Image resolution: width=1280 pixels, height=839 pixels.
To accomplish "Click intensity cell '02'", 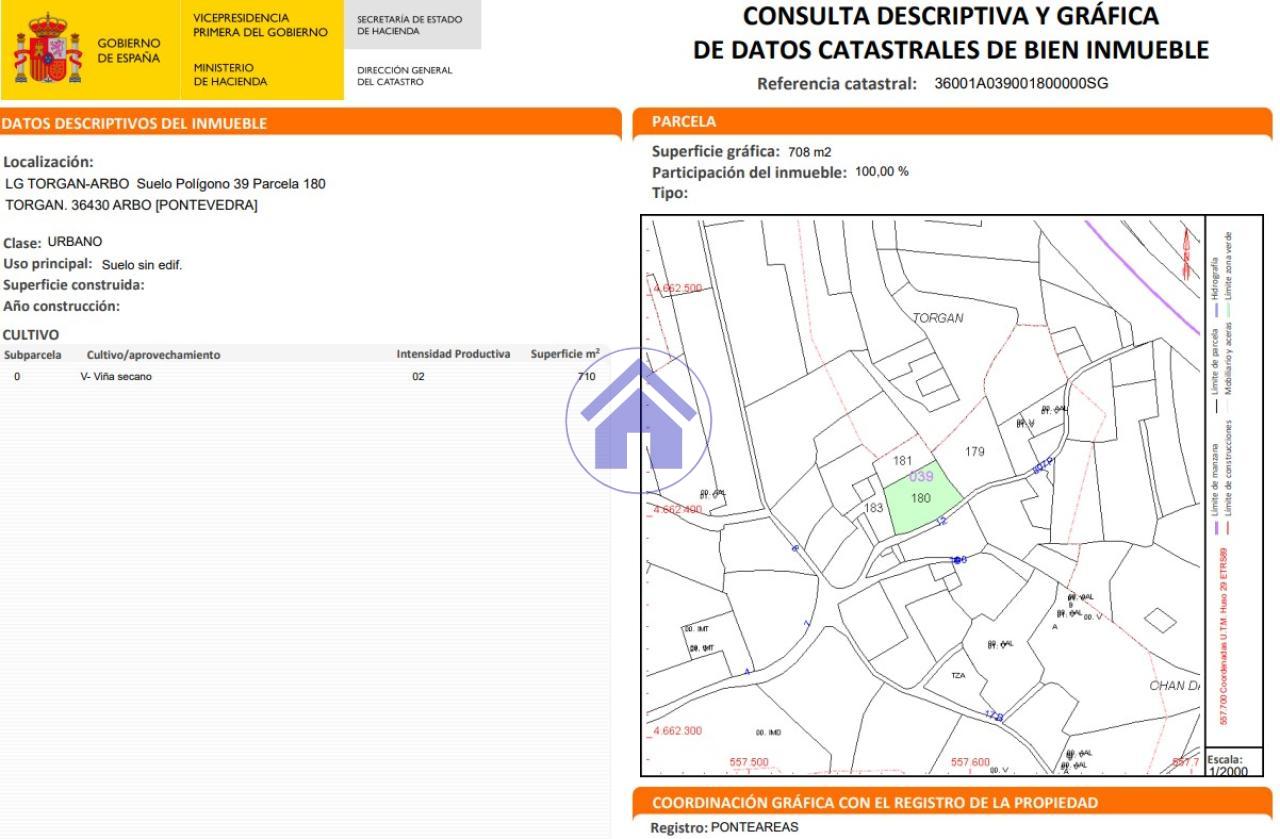I will 419,377.
